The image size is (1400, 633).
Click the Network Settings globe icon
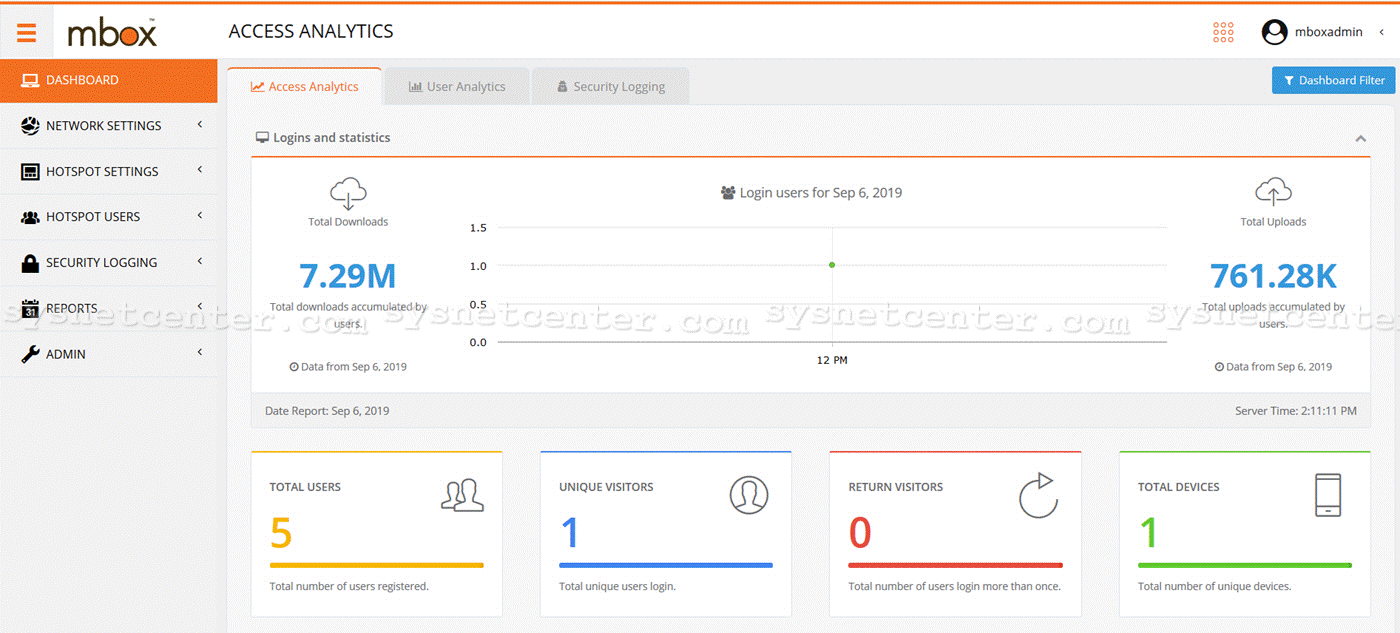point(30,126)
